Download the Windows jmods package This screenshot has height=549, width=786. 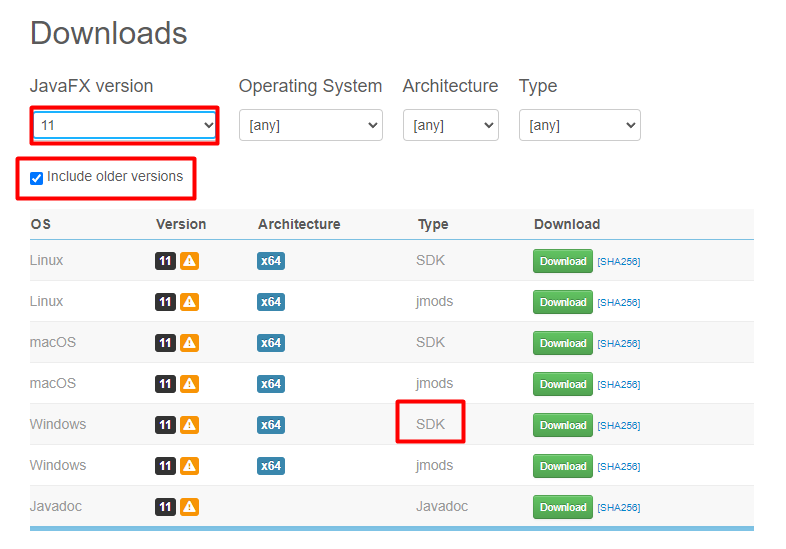point(562,466)
